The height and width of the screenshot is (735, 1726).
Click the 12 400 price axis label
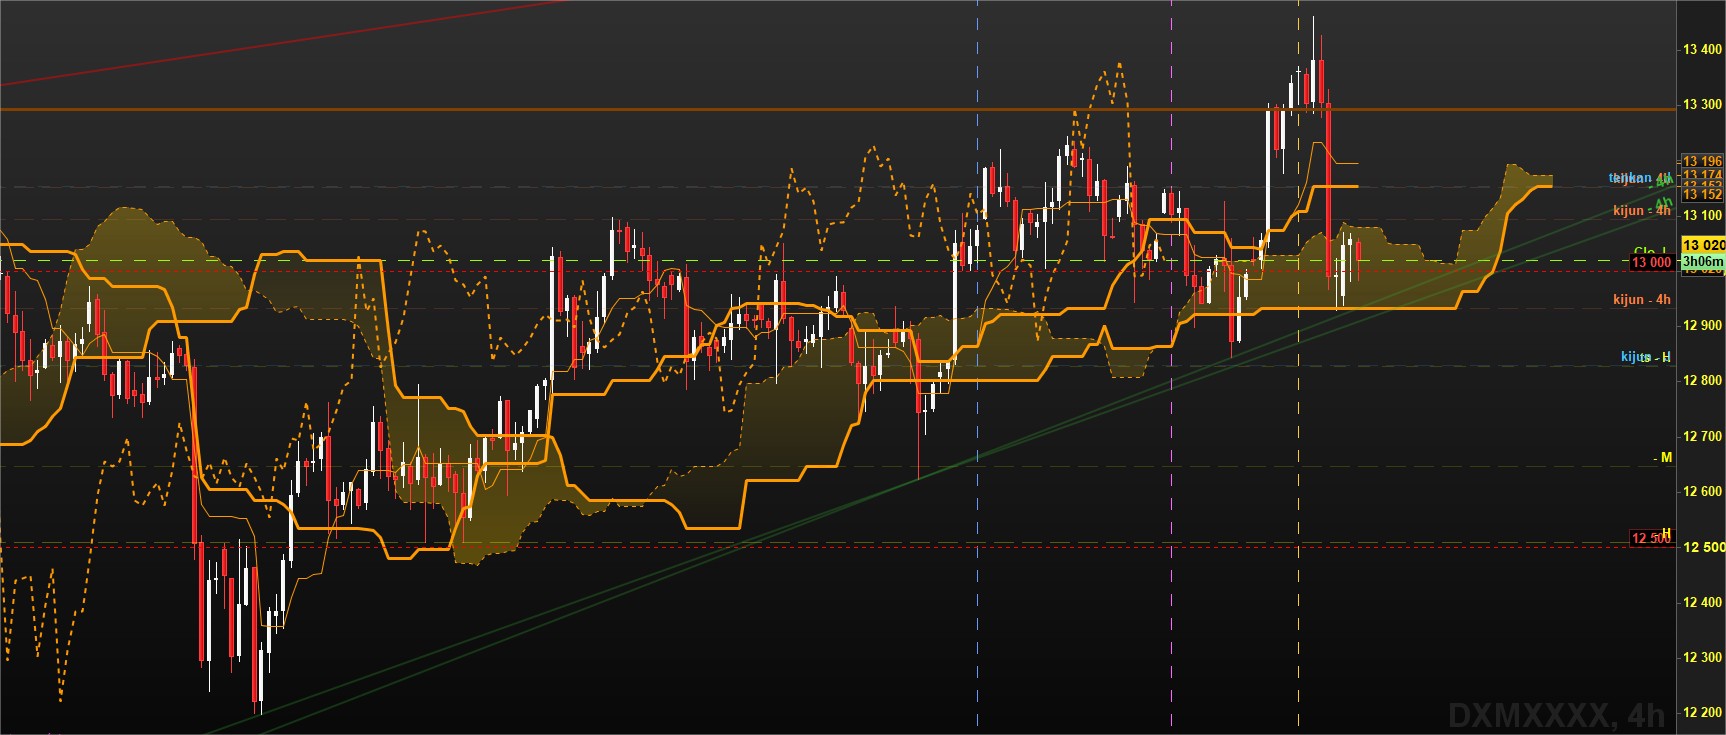click(1702, 602)
